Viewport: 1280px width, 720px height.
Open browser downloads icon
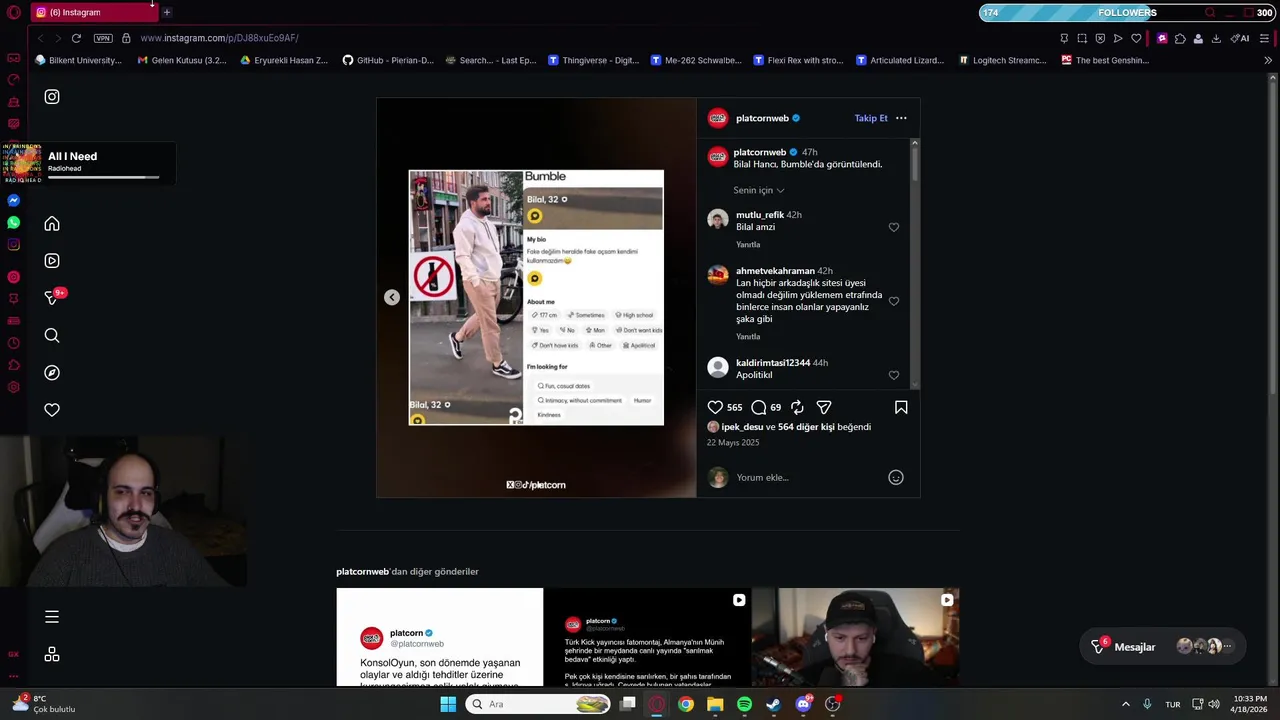1216,38
